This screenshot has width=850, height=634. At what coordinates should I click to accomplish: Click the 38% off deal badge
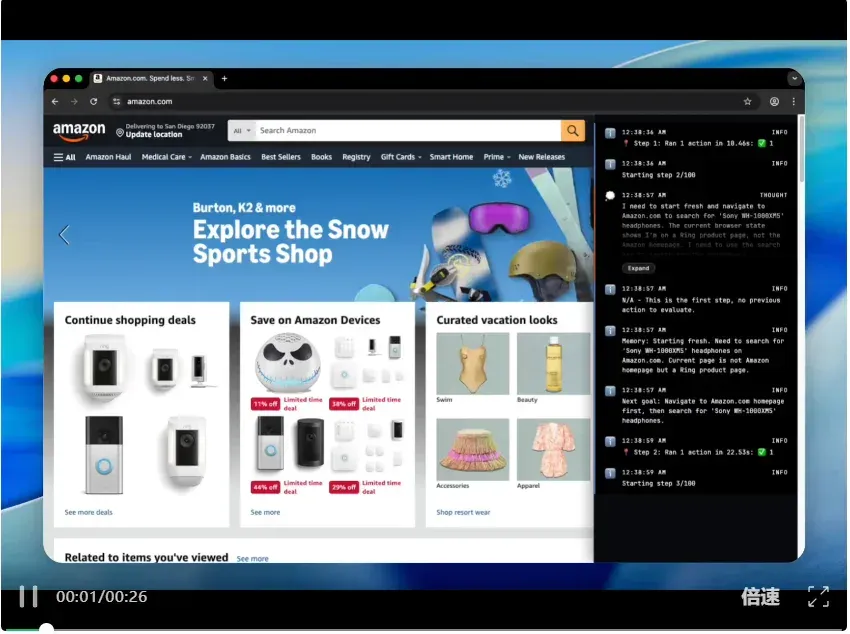pyautogui.click(x=344, y=404)
